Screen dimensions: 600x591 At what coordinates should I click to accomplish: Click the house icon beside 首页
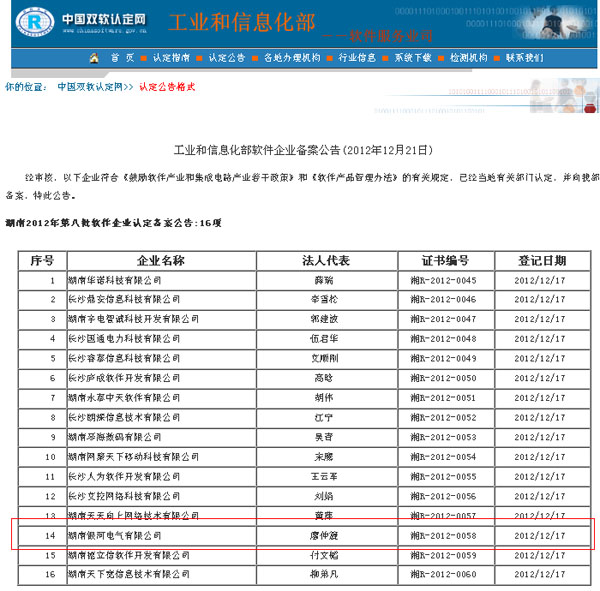pos(94,58)
